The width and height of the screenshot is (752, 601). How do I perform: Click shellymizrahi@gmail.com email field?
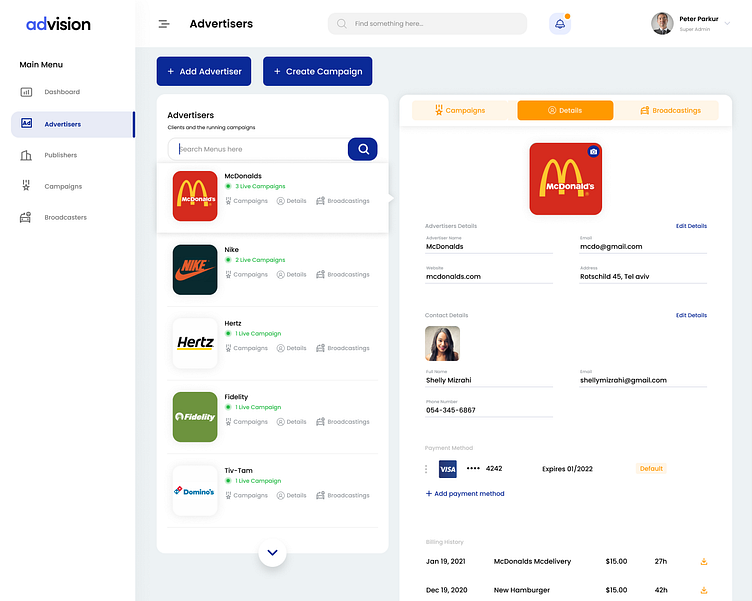643,380
